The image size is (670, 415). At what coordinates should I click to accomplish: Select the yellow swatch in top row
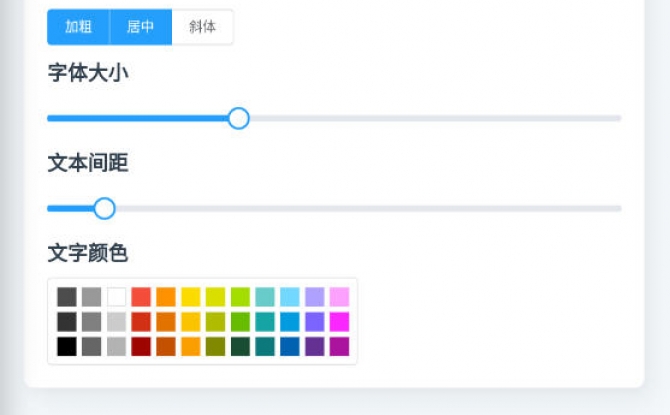191,297
